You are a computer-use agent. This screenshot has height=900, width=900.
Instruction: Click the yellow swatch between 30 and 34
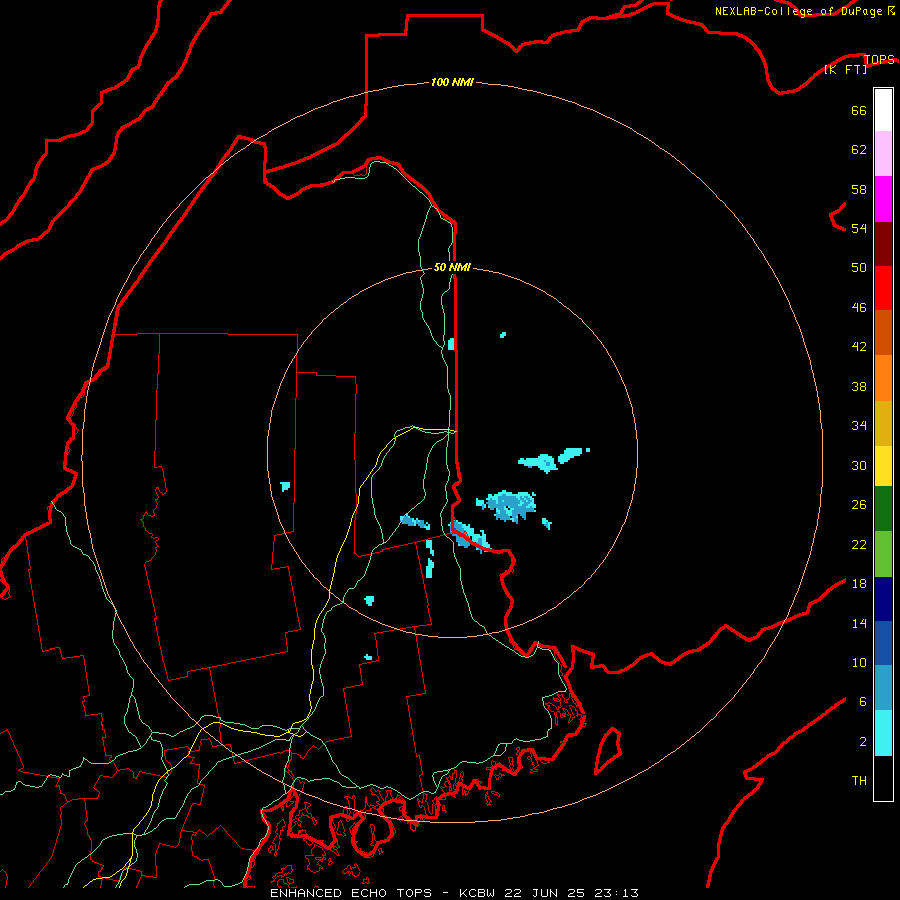pos(883,466)
